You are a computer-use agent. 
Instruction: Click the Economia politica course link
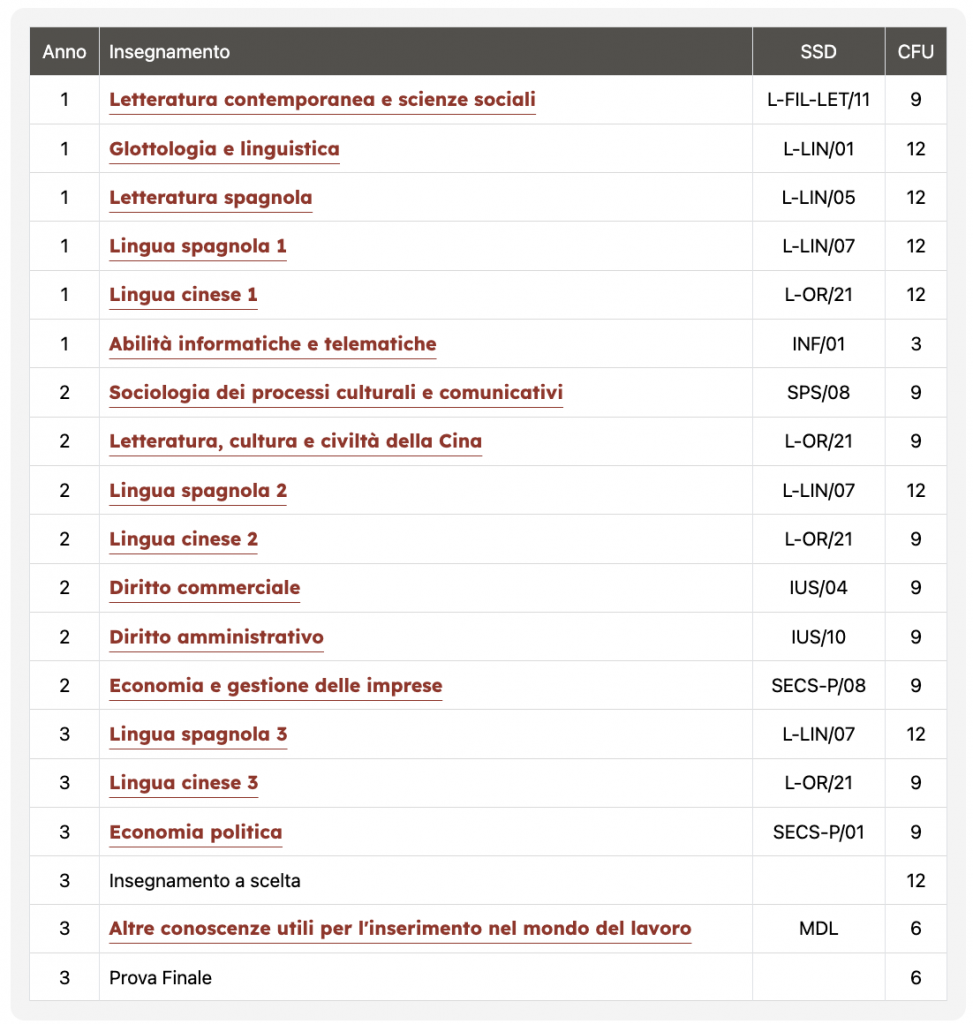click(195, 832)
